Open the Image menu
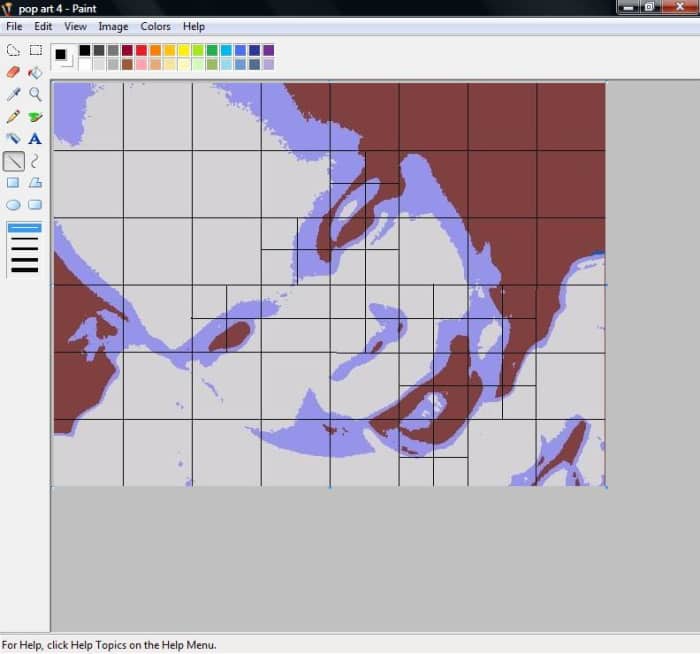 tap(113, 27)
